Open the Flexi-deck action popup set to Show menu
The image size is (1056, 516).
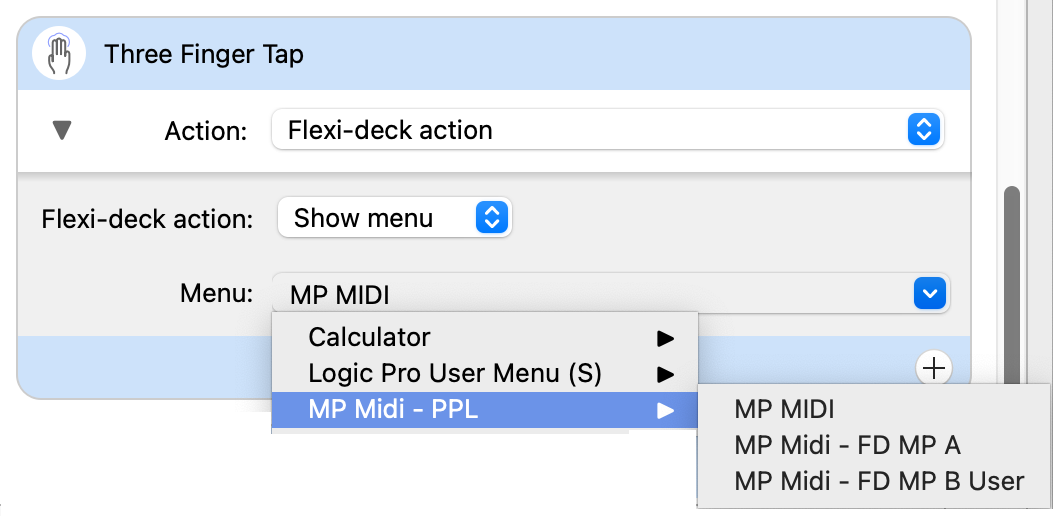coord(380,218)
